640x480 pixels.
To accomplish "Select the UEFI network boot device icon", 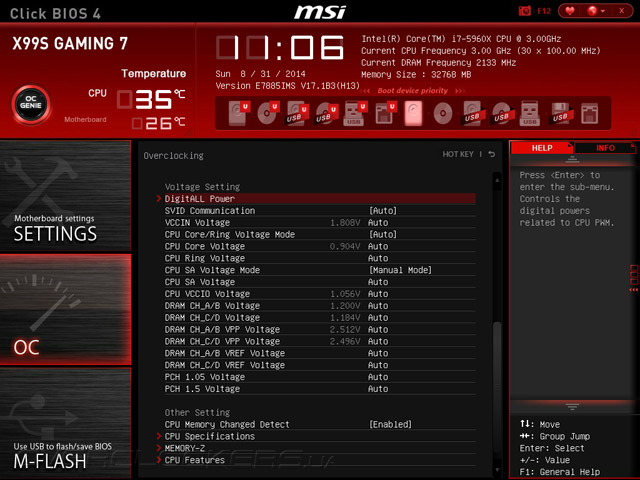I will tap(385, 113).
